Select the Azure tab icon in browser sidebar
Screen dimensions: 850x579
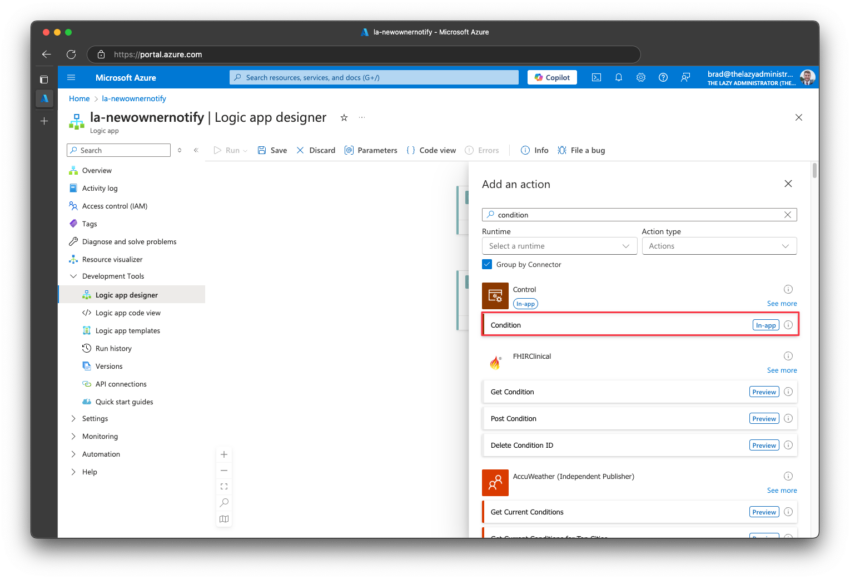point(44,99)
